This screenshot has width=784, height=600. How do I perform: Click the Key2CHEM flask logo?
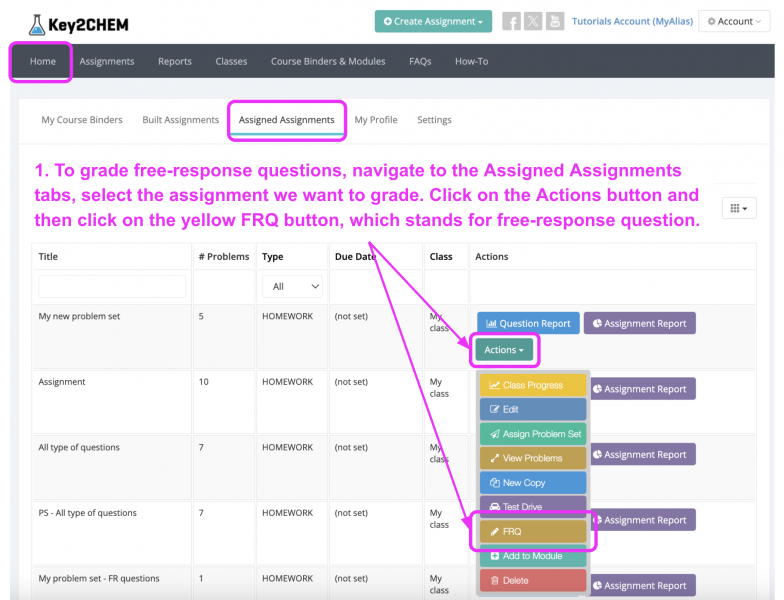point(38,23)
